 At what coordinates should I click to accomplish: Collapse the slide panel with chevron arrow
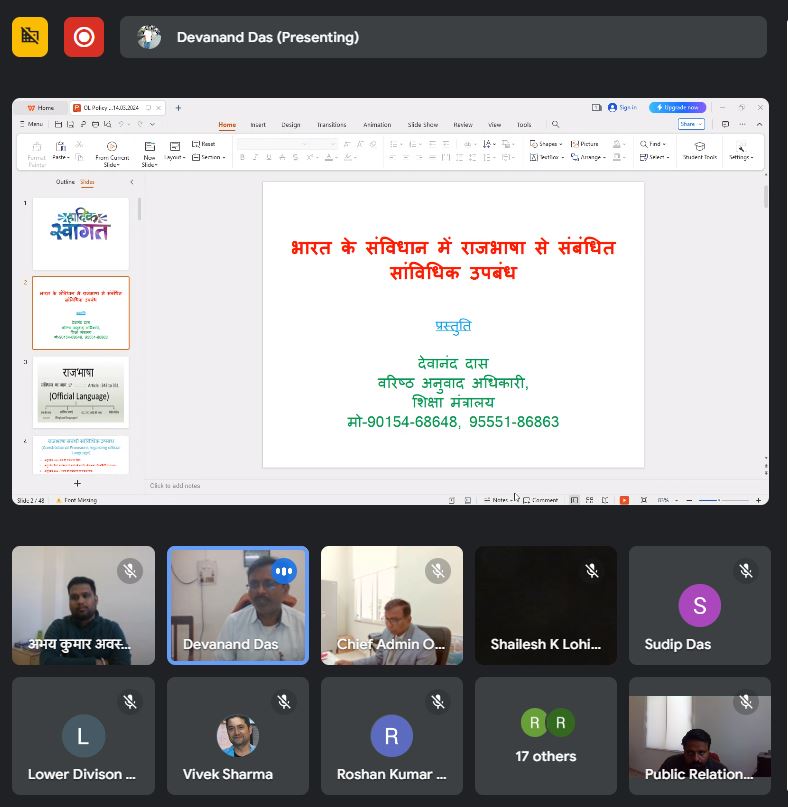(x=132, y=182)
